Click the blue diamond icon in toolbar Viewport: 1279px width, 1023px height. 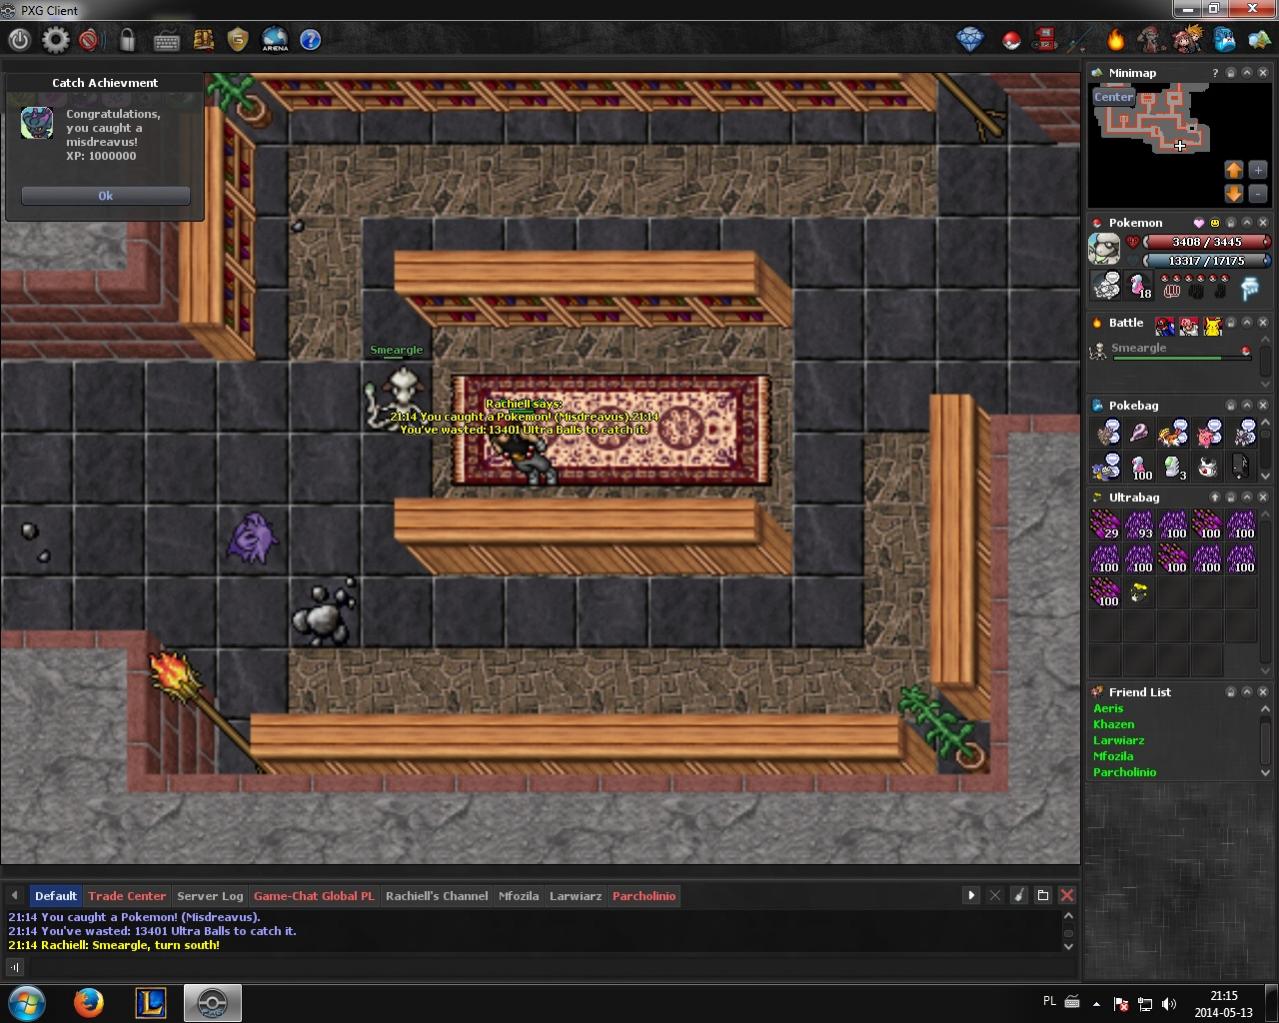pyautogui.click(x=969, y=40)
